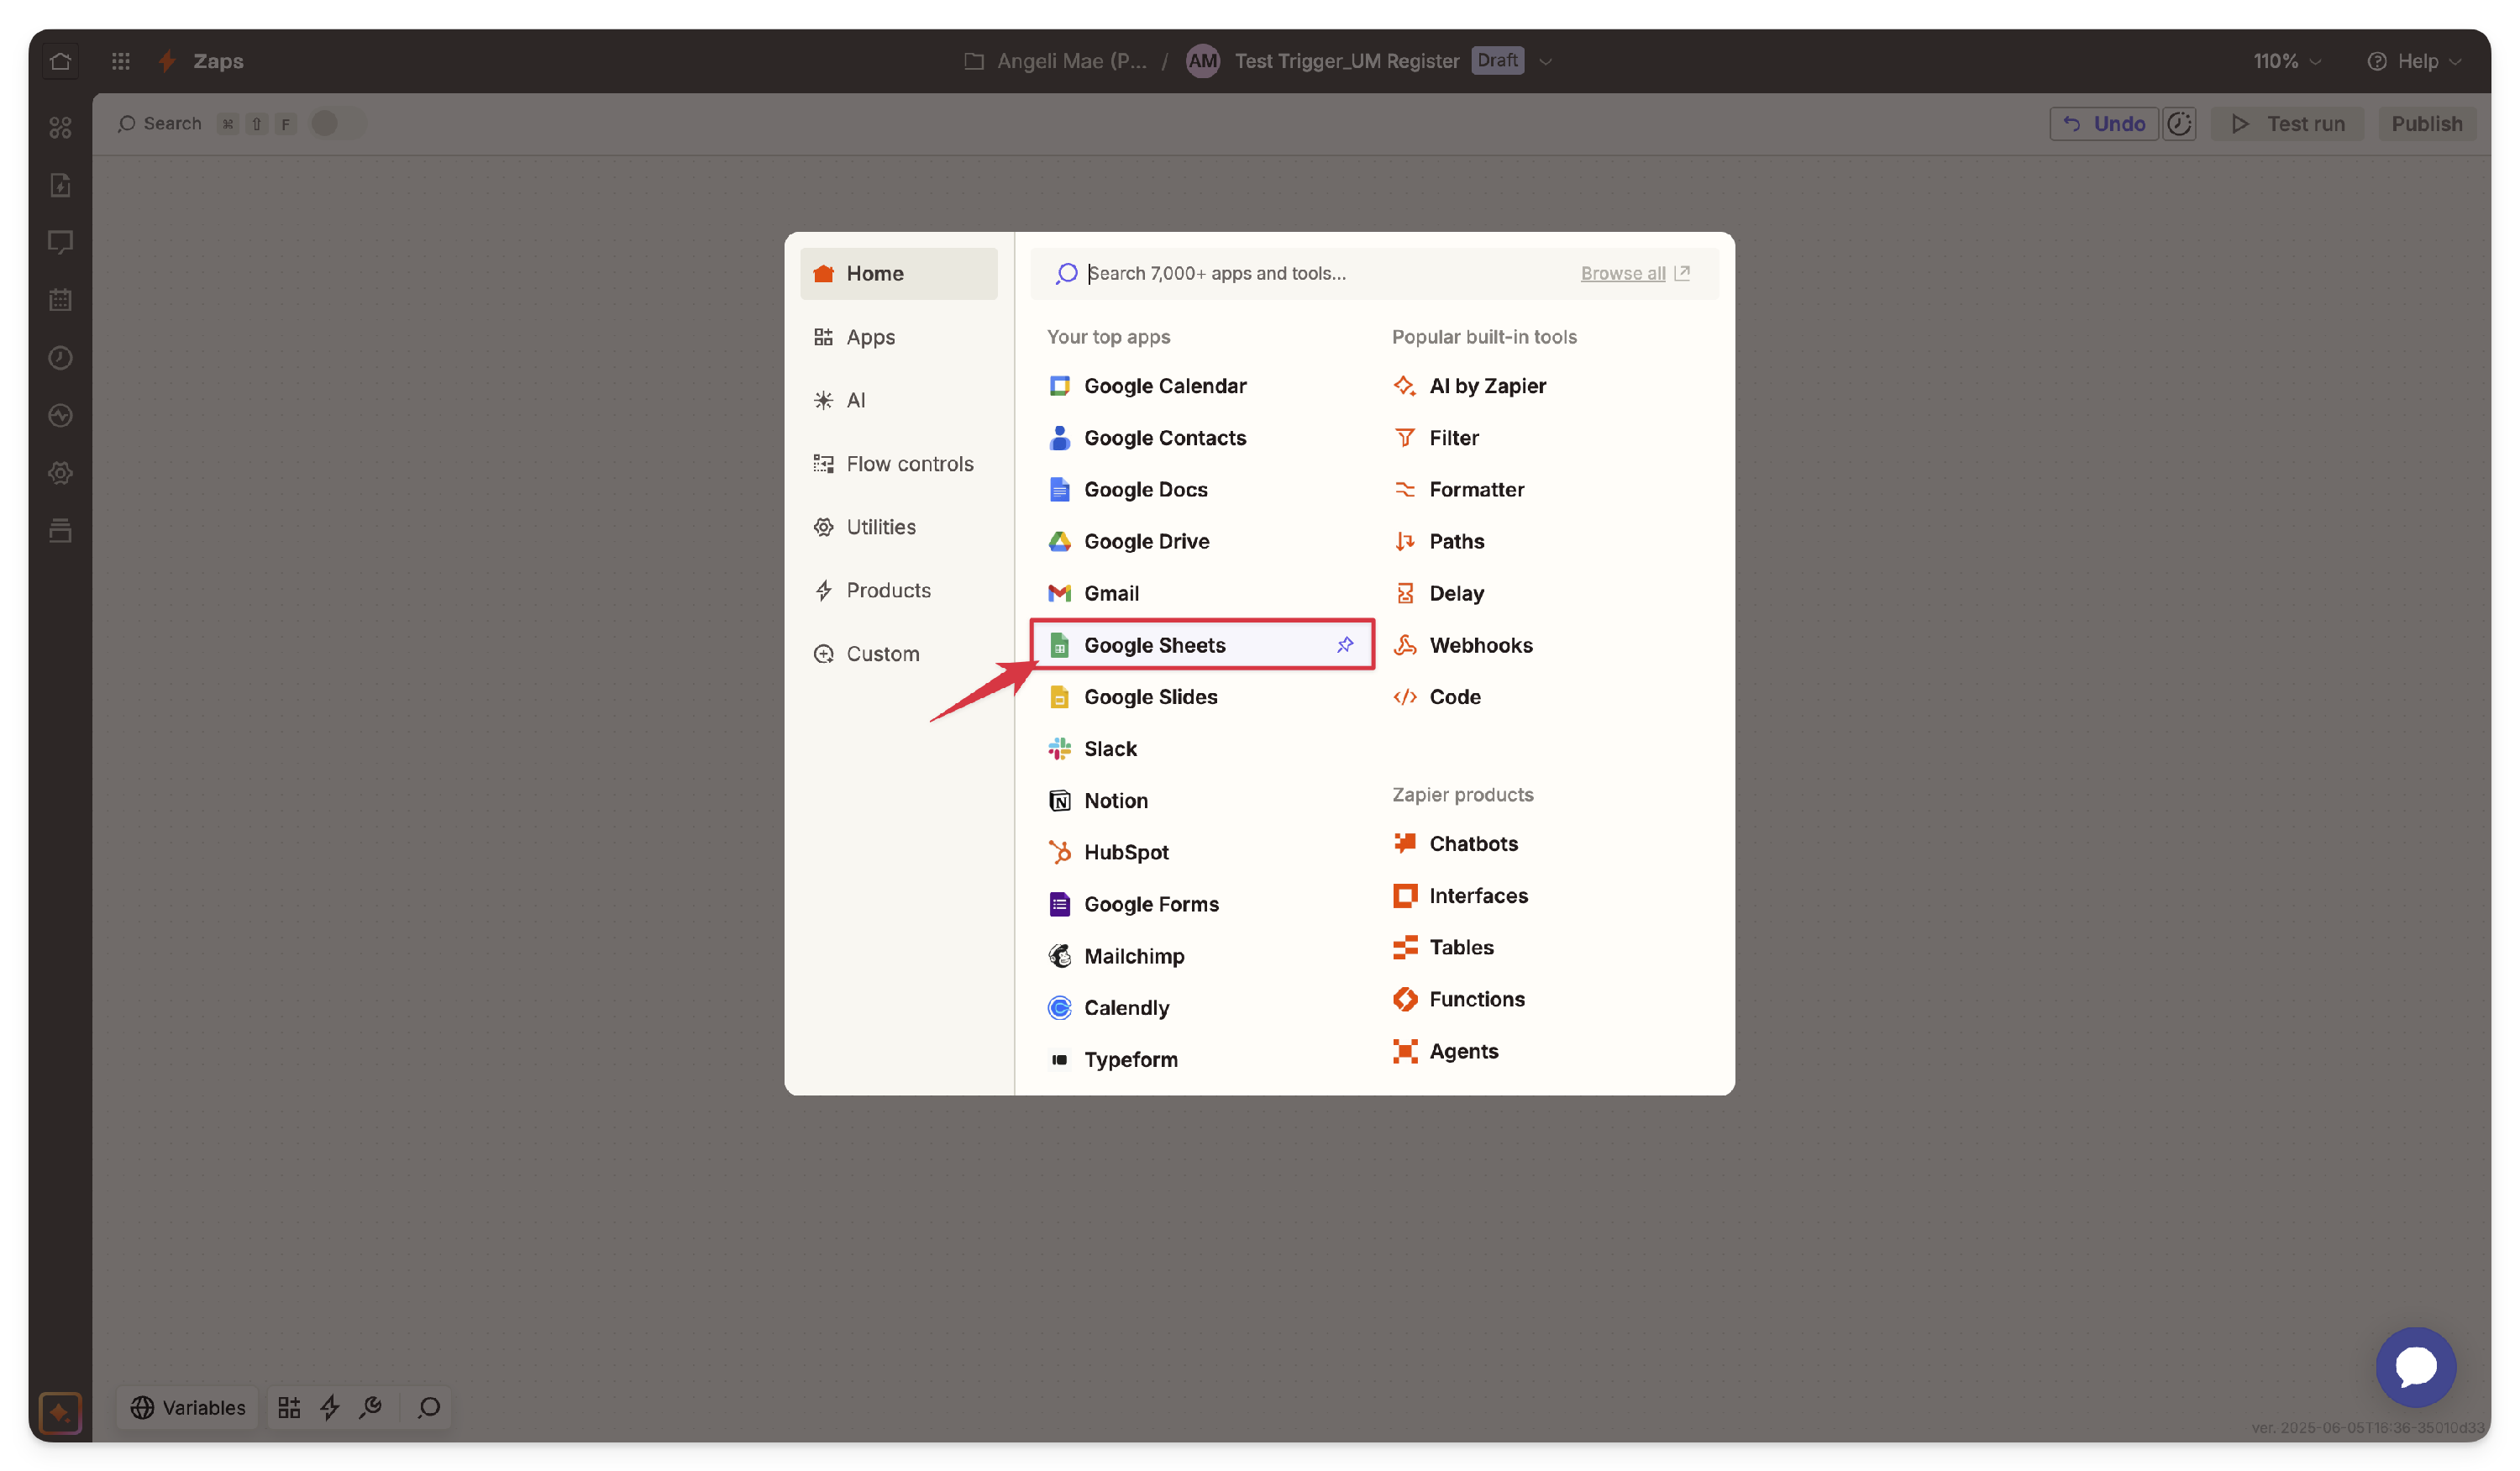The width and height of the screenshot is (2520, 1471).
Task: Open the version history icon
Action: (2179, 124)
